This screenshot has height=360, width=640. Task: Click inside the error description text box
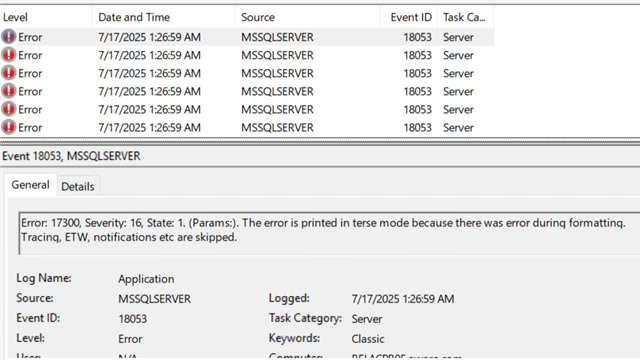(x=329, y=233)
